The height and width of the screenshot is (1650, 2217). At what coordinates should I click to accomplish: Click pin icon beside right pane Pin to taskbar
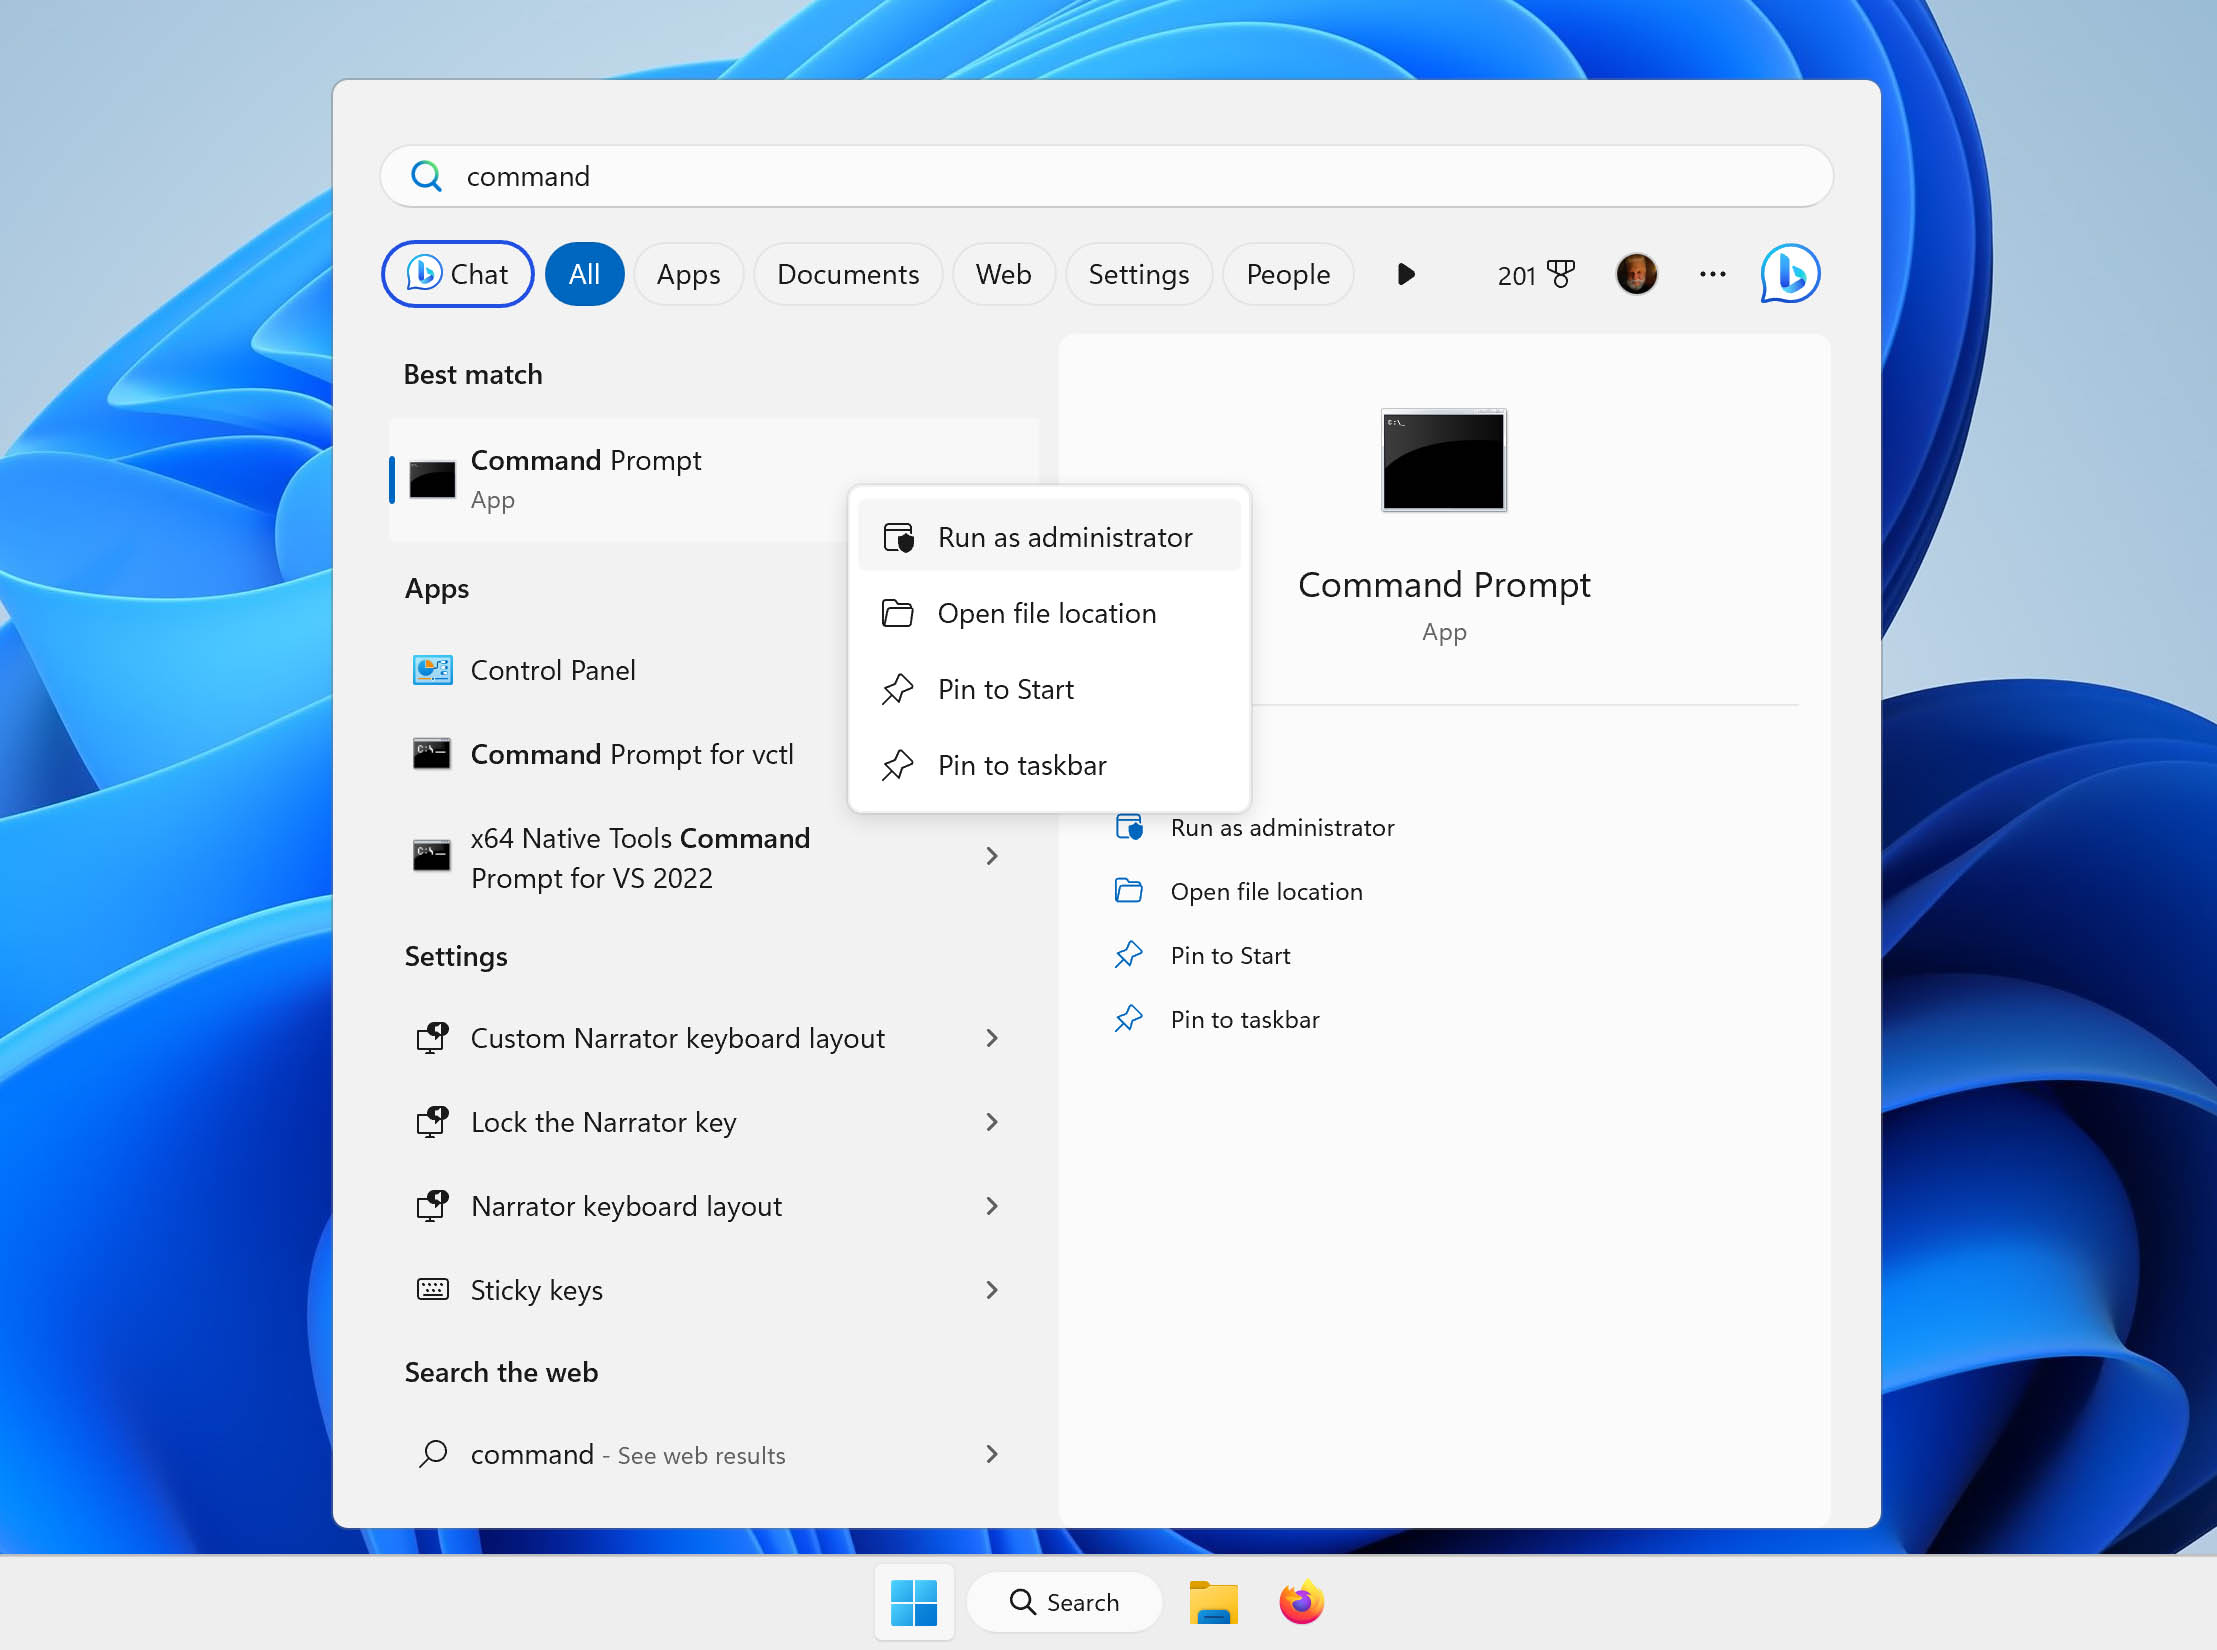(1129, 1018)
